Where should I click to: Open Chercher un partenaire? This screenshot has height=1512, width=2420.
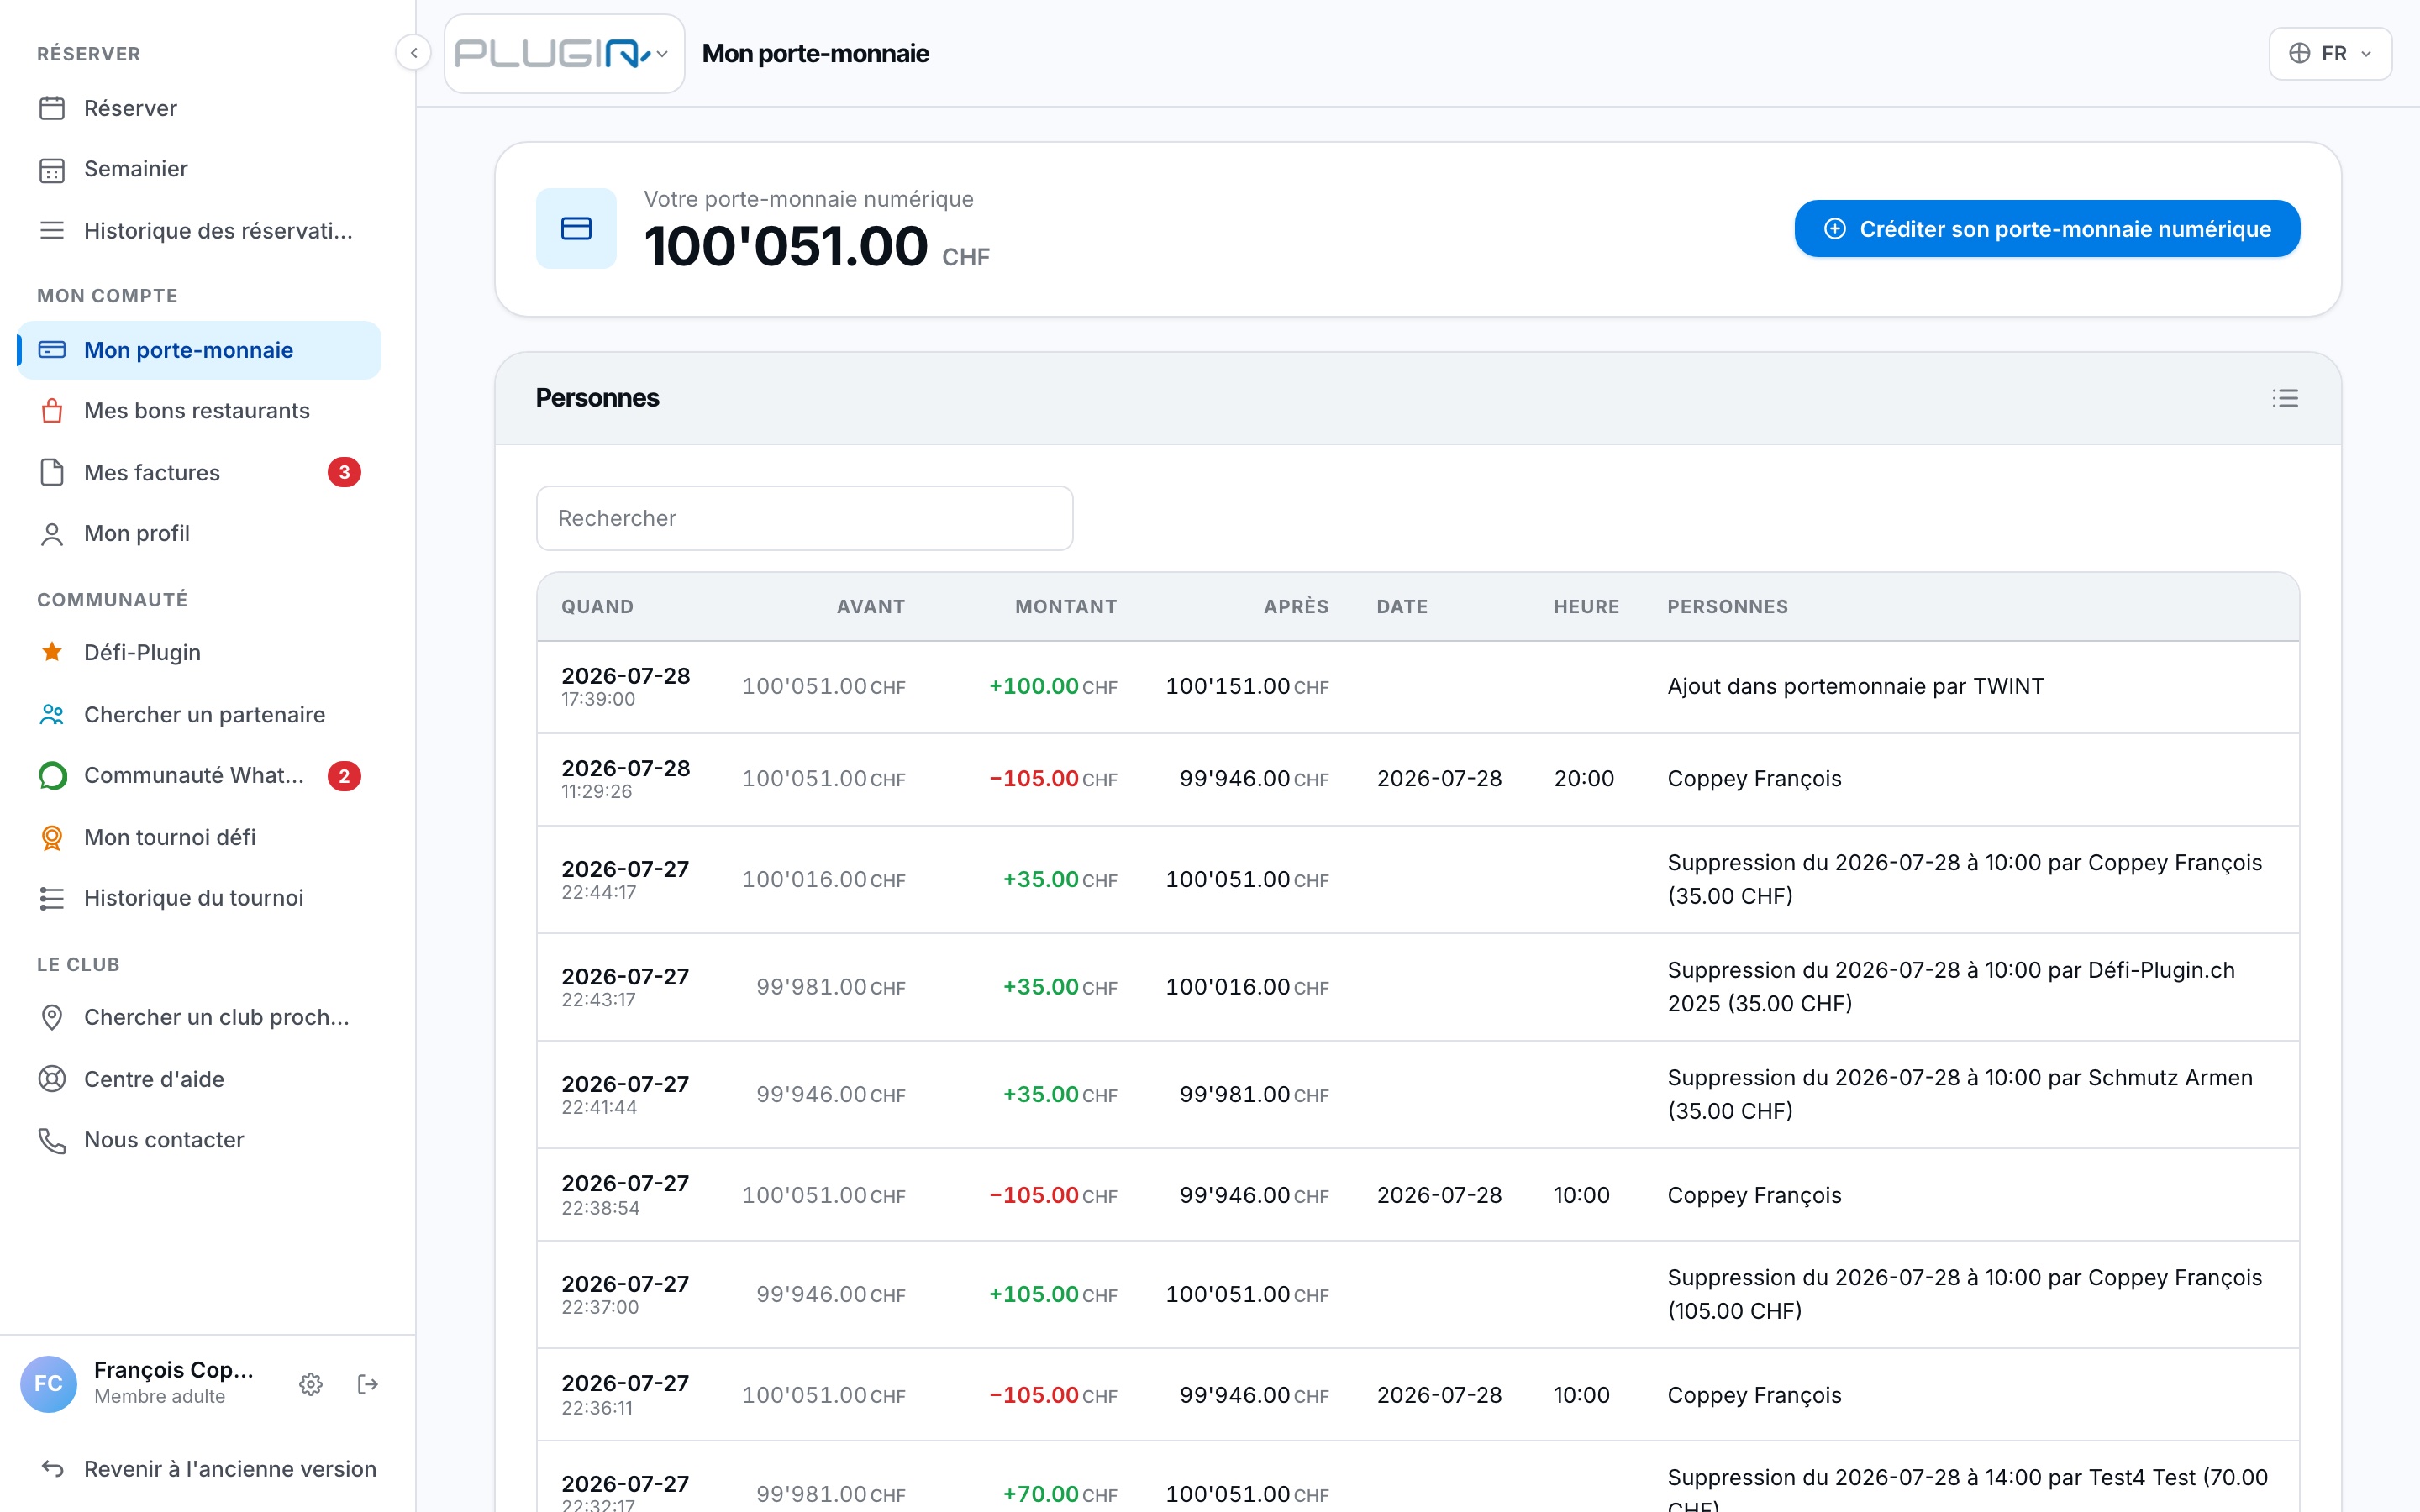[199, 714]
